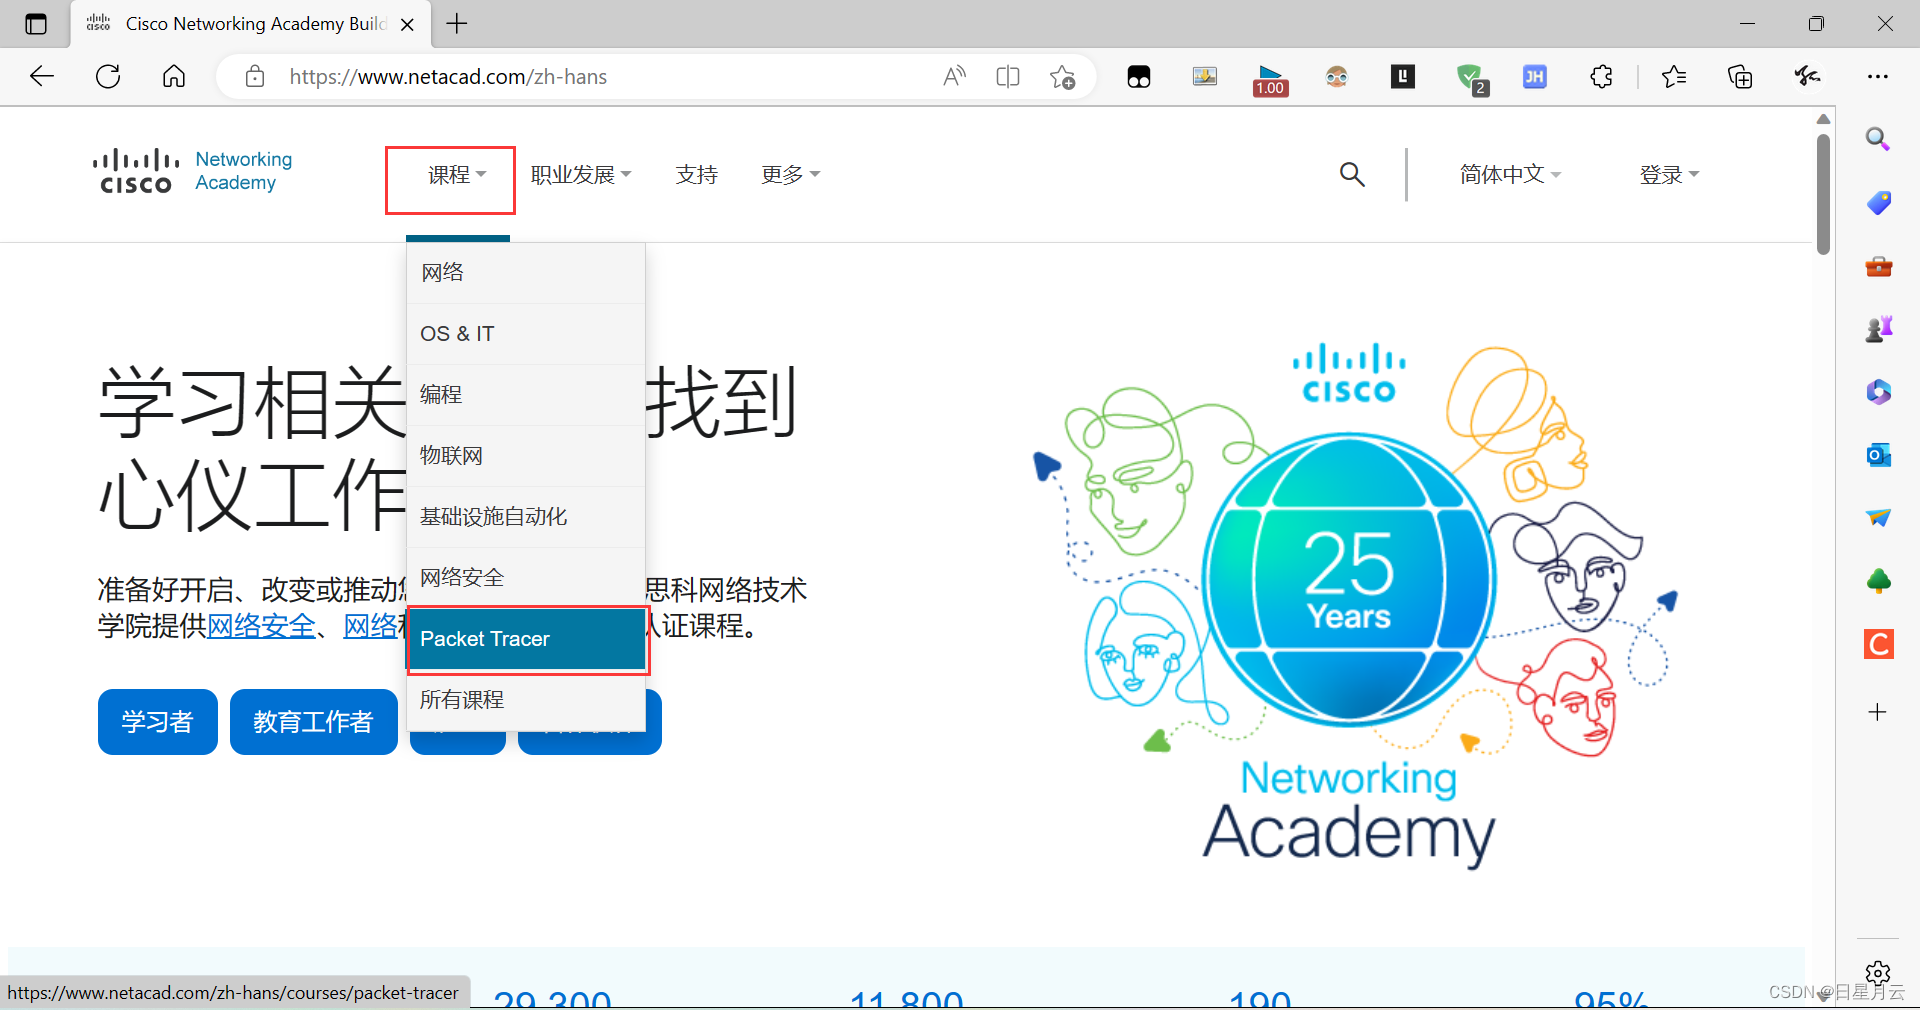Viewport: 1920px width, 1010px height.
Task: Activate Read Aloud in address bar
Action: pyautogui.click(x=954, y=76)
